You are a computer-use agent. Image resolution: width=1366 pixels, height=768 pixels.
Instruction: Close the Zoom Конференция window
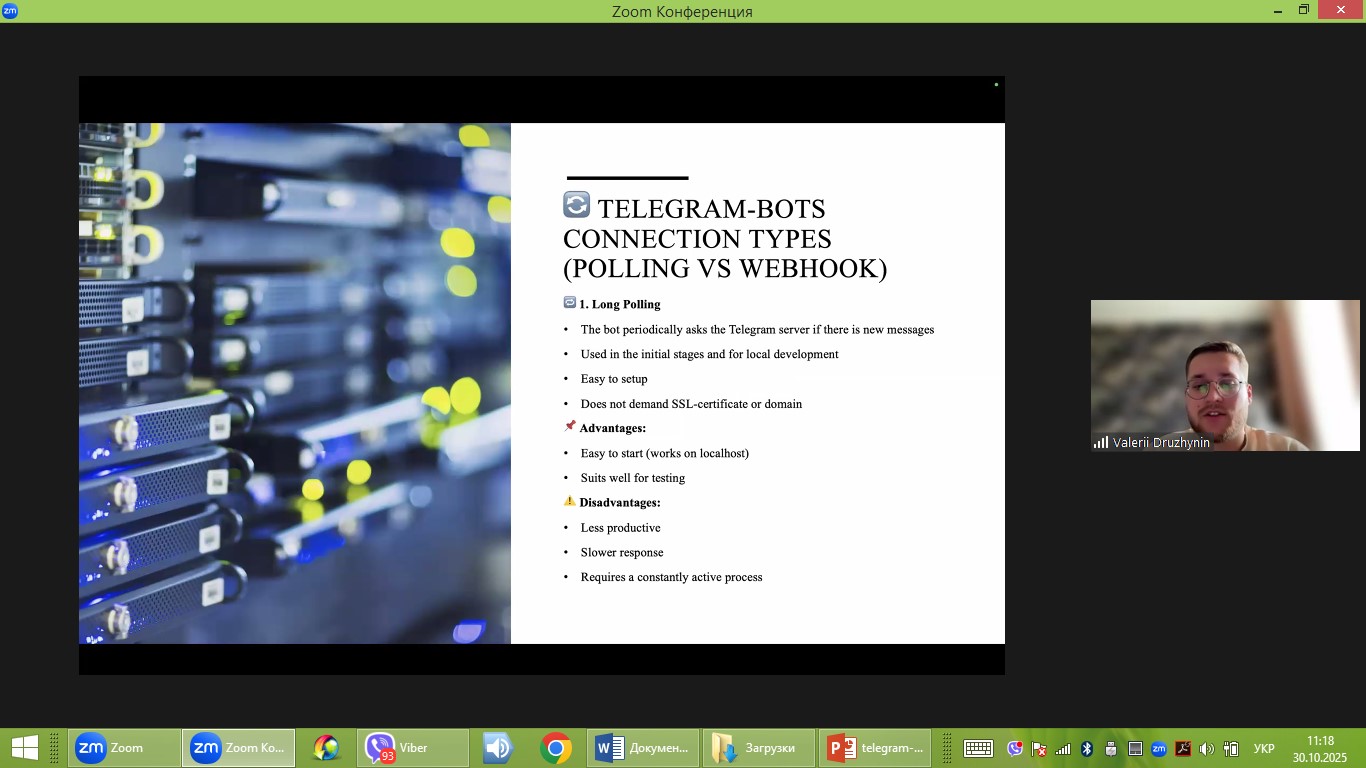click(x=1341, y=11)
